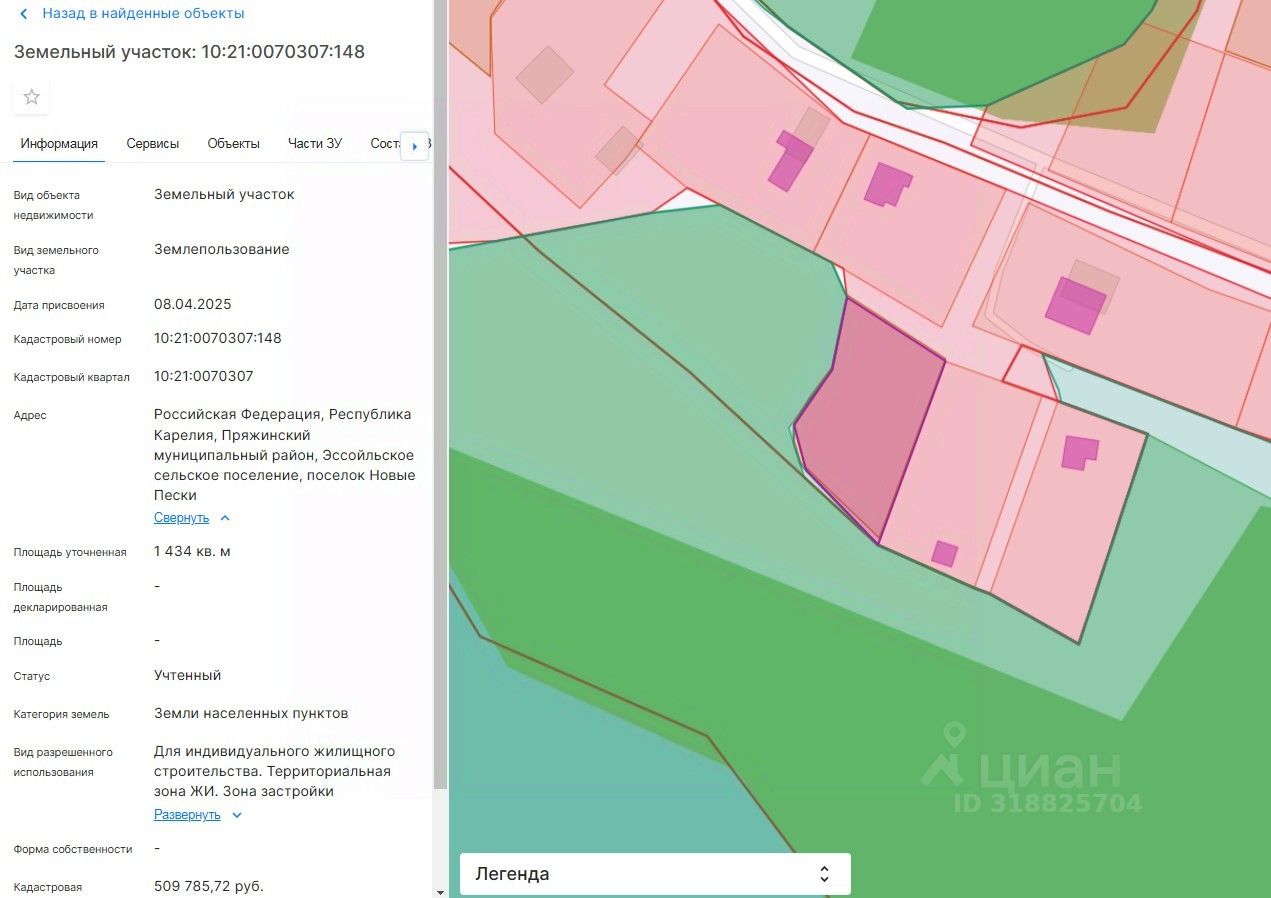This screenshot has height=898, width=1271.
Task: Click the label 'Площадь декларированная'
Action: (x=60, y=597)
